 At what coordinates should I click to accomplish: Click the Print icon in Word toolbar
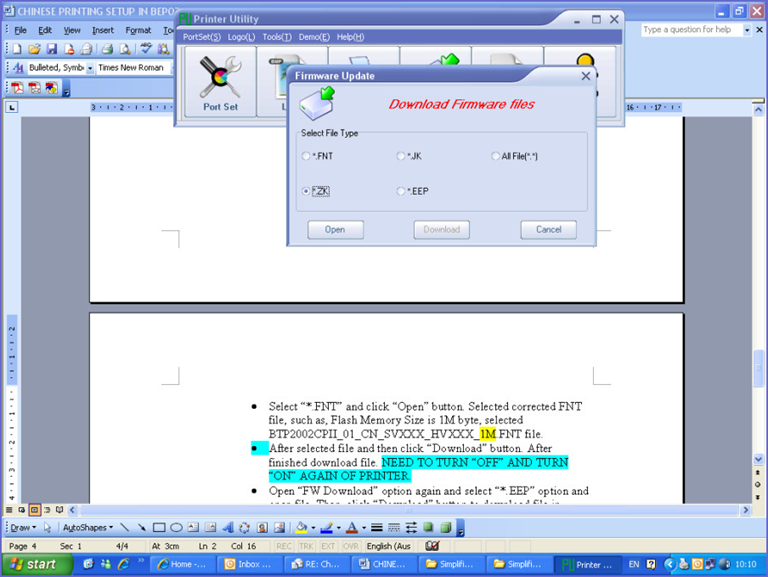pos(107,48)
